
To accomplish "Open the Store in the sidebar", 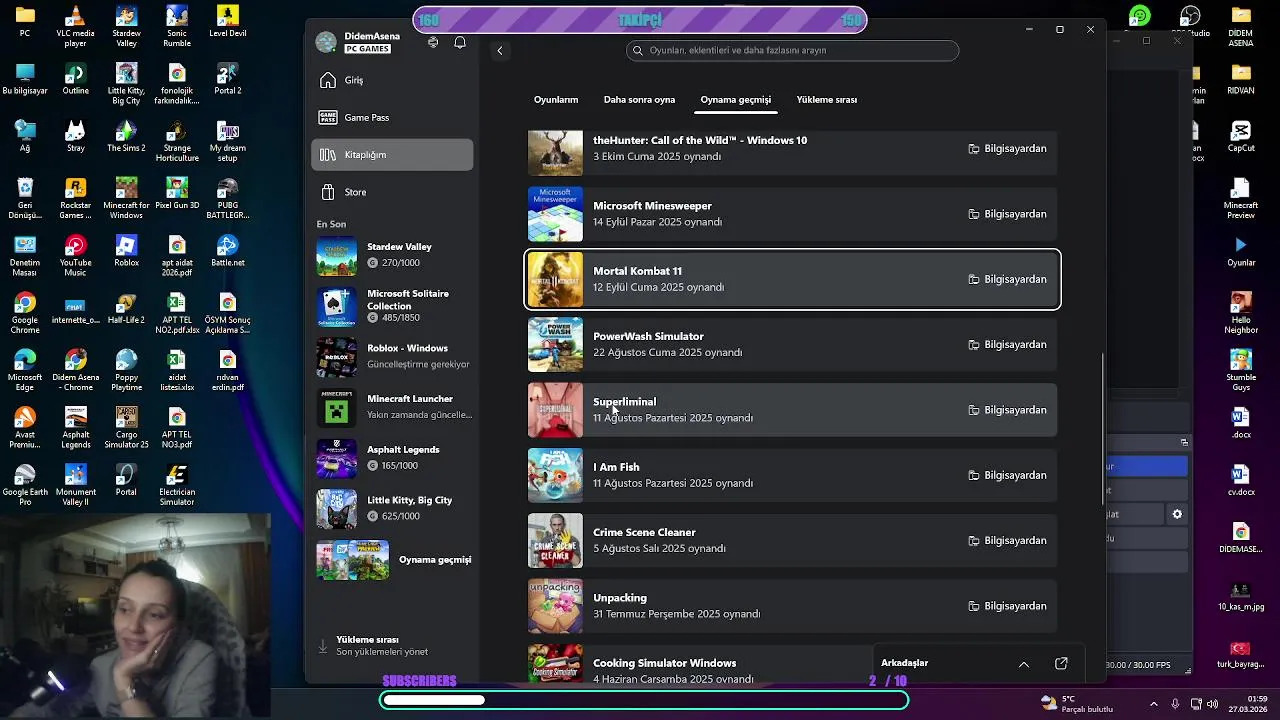I will tap(392, 192).
